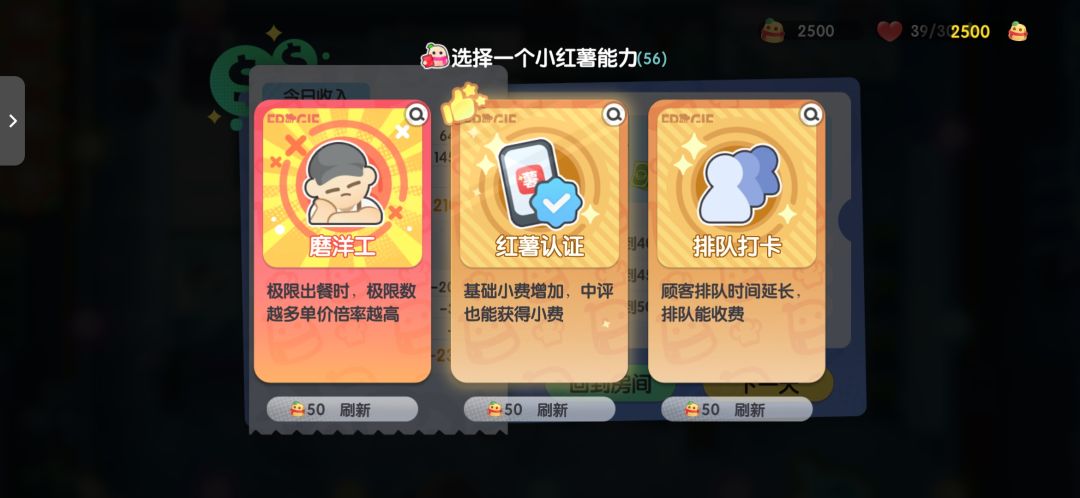Click the 基础小费增加 description text

point(539,302)
